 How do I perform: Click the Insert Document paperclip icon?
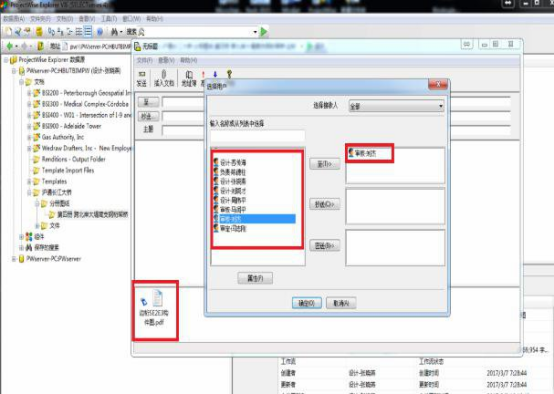pyautogui.click(x=164, y=74)
